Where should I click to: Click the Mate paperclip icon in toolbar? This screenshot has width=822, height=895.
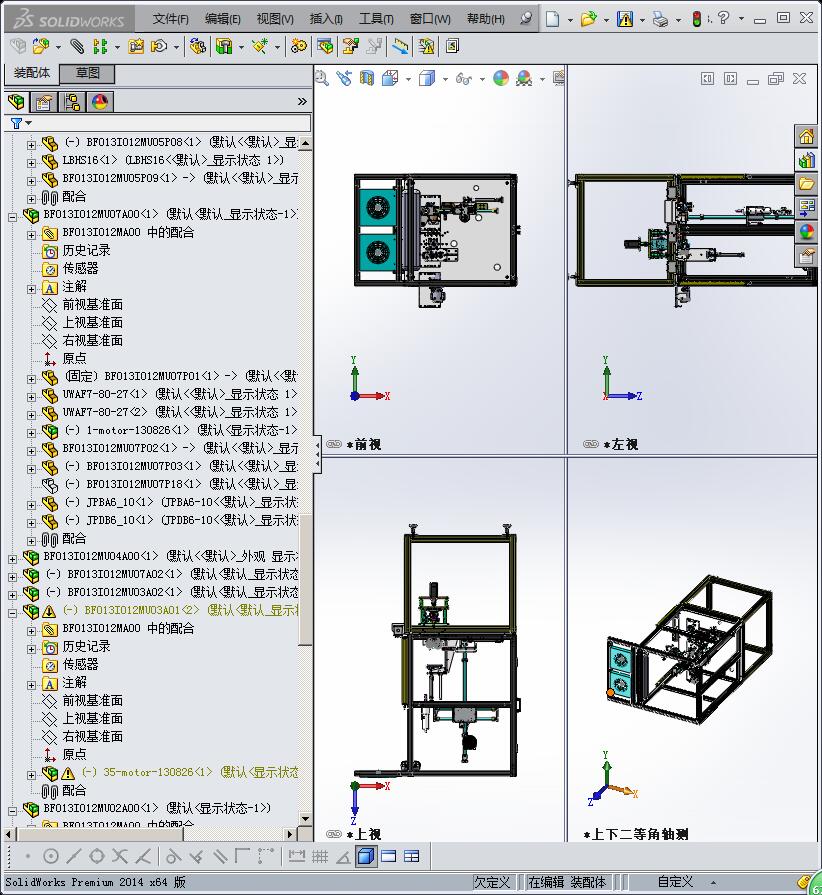[77, 46]
